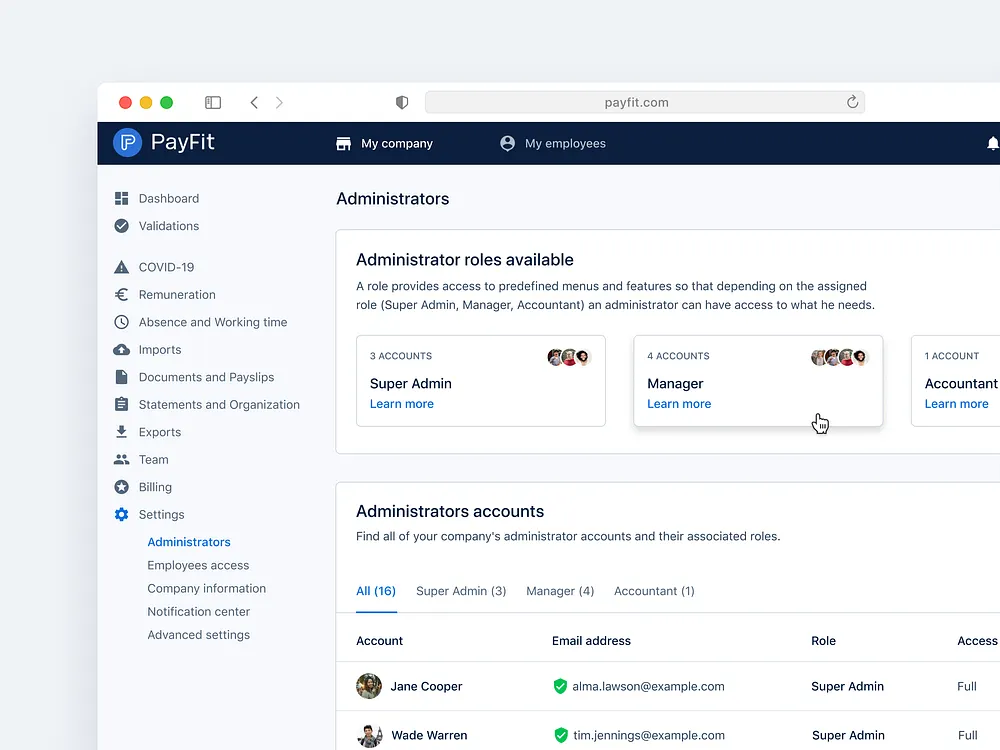This screenshot has width=1000, height=750.
Task: Click the PayFit logo
Action: (x=162, y=142)
